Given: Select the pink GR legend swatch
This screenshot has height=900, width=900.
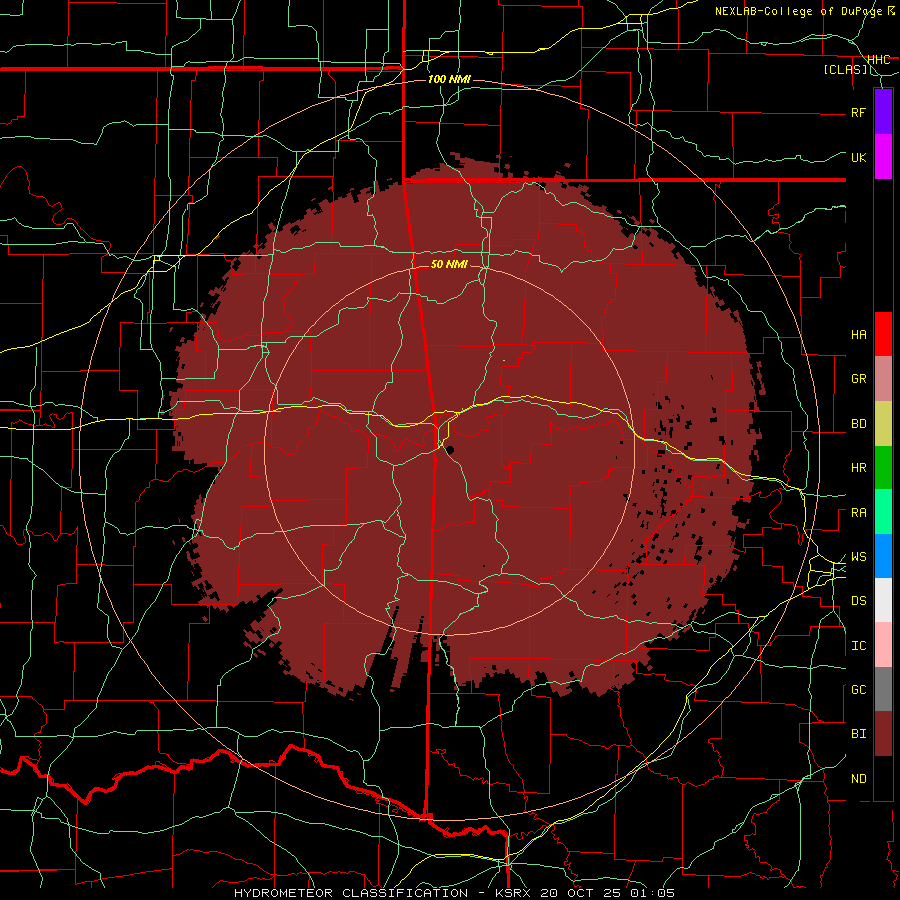Looking at the screenshot, I should click(883, 379).
